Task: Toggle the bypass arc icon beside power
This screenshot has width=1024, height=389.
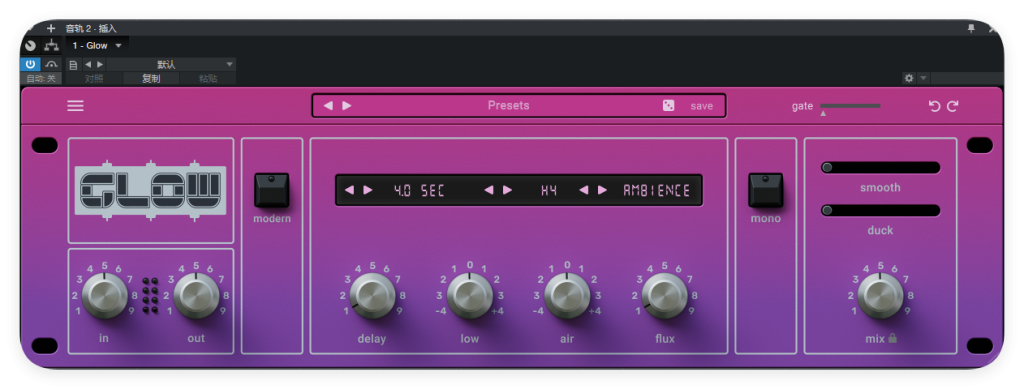Action: tap(52, 65)
